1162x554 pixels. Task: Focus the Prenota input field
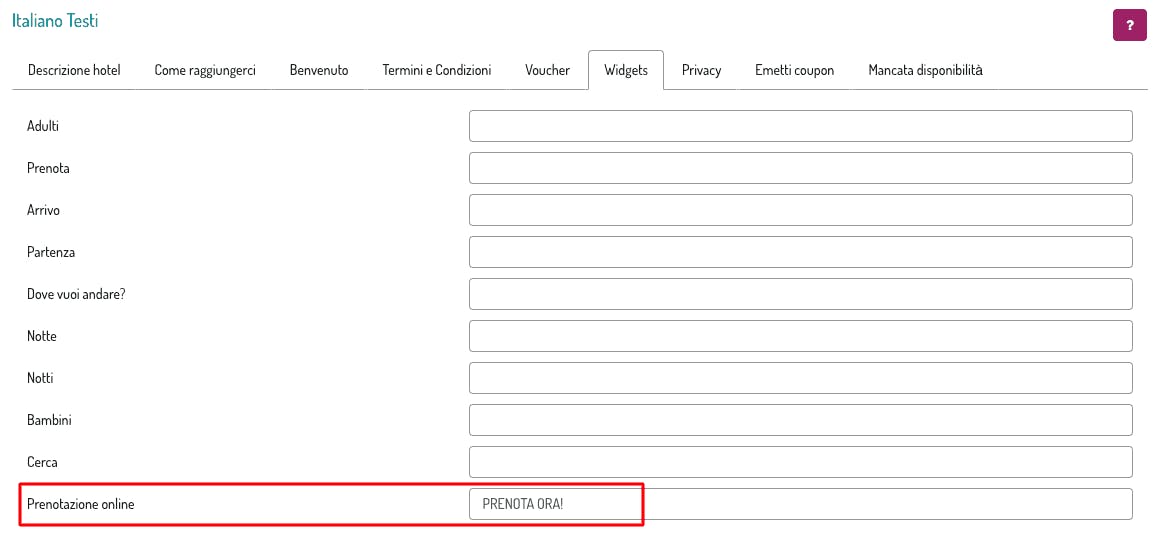[x=800, y=168]
